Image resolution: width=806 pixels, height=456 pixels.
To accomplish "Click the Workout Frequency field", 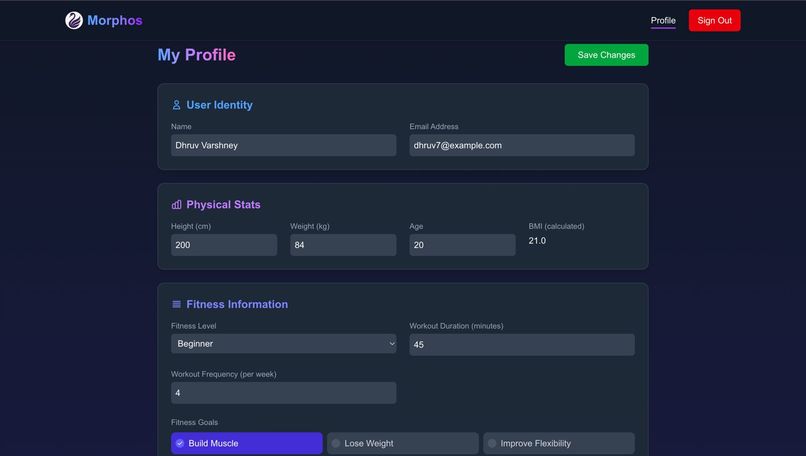I will point(284,393).
